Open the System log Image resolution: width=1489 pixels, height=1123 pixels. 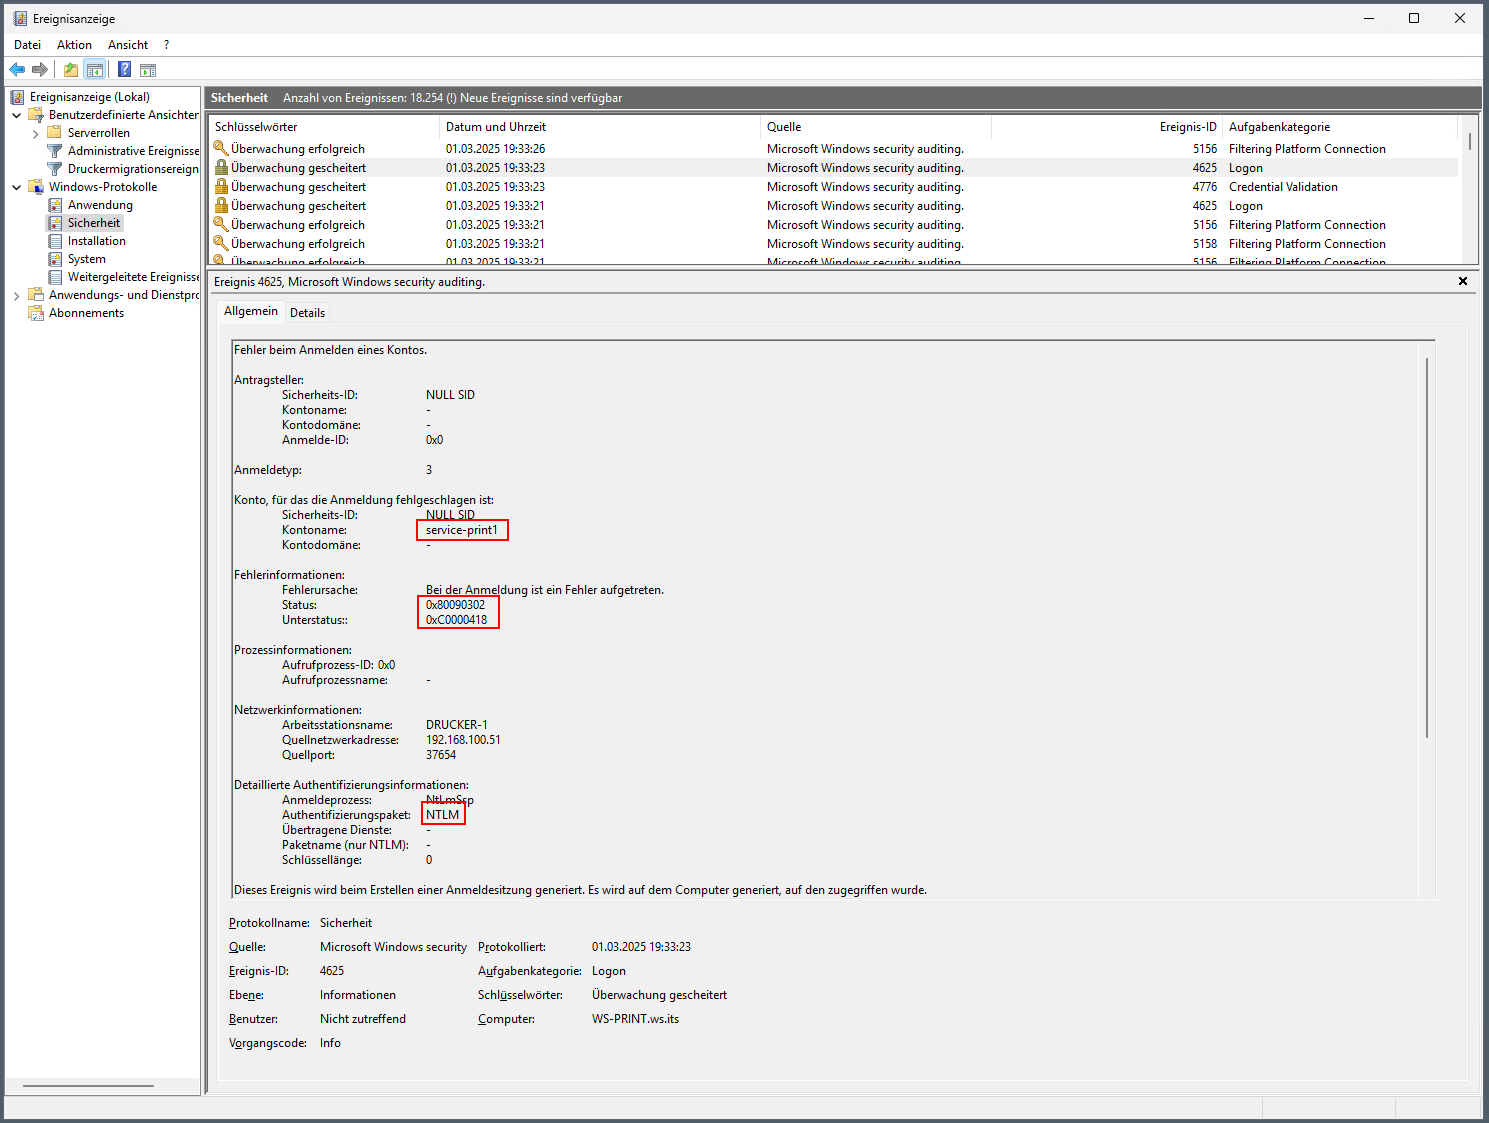[87, 259]
